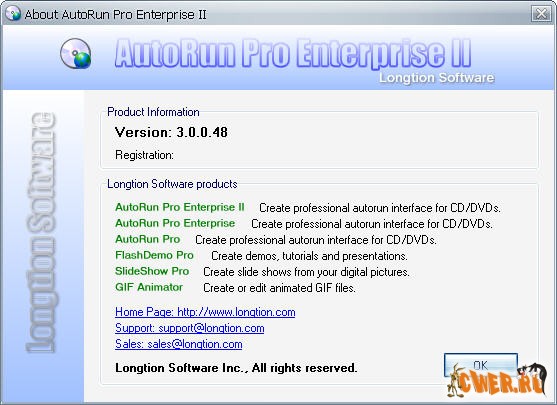Open the SlideShow Pro product link

(x=152, y=271)
